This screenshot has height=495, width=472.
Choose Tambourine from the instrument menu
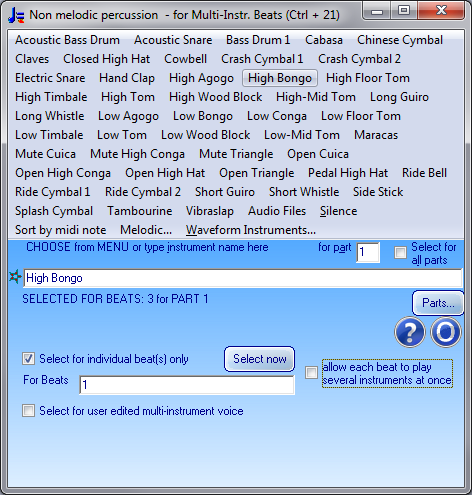click(140, 211)
